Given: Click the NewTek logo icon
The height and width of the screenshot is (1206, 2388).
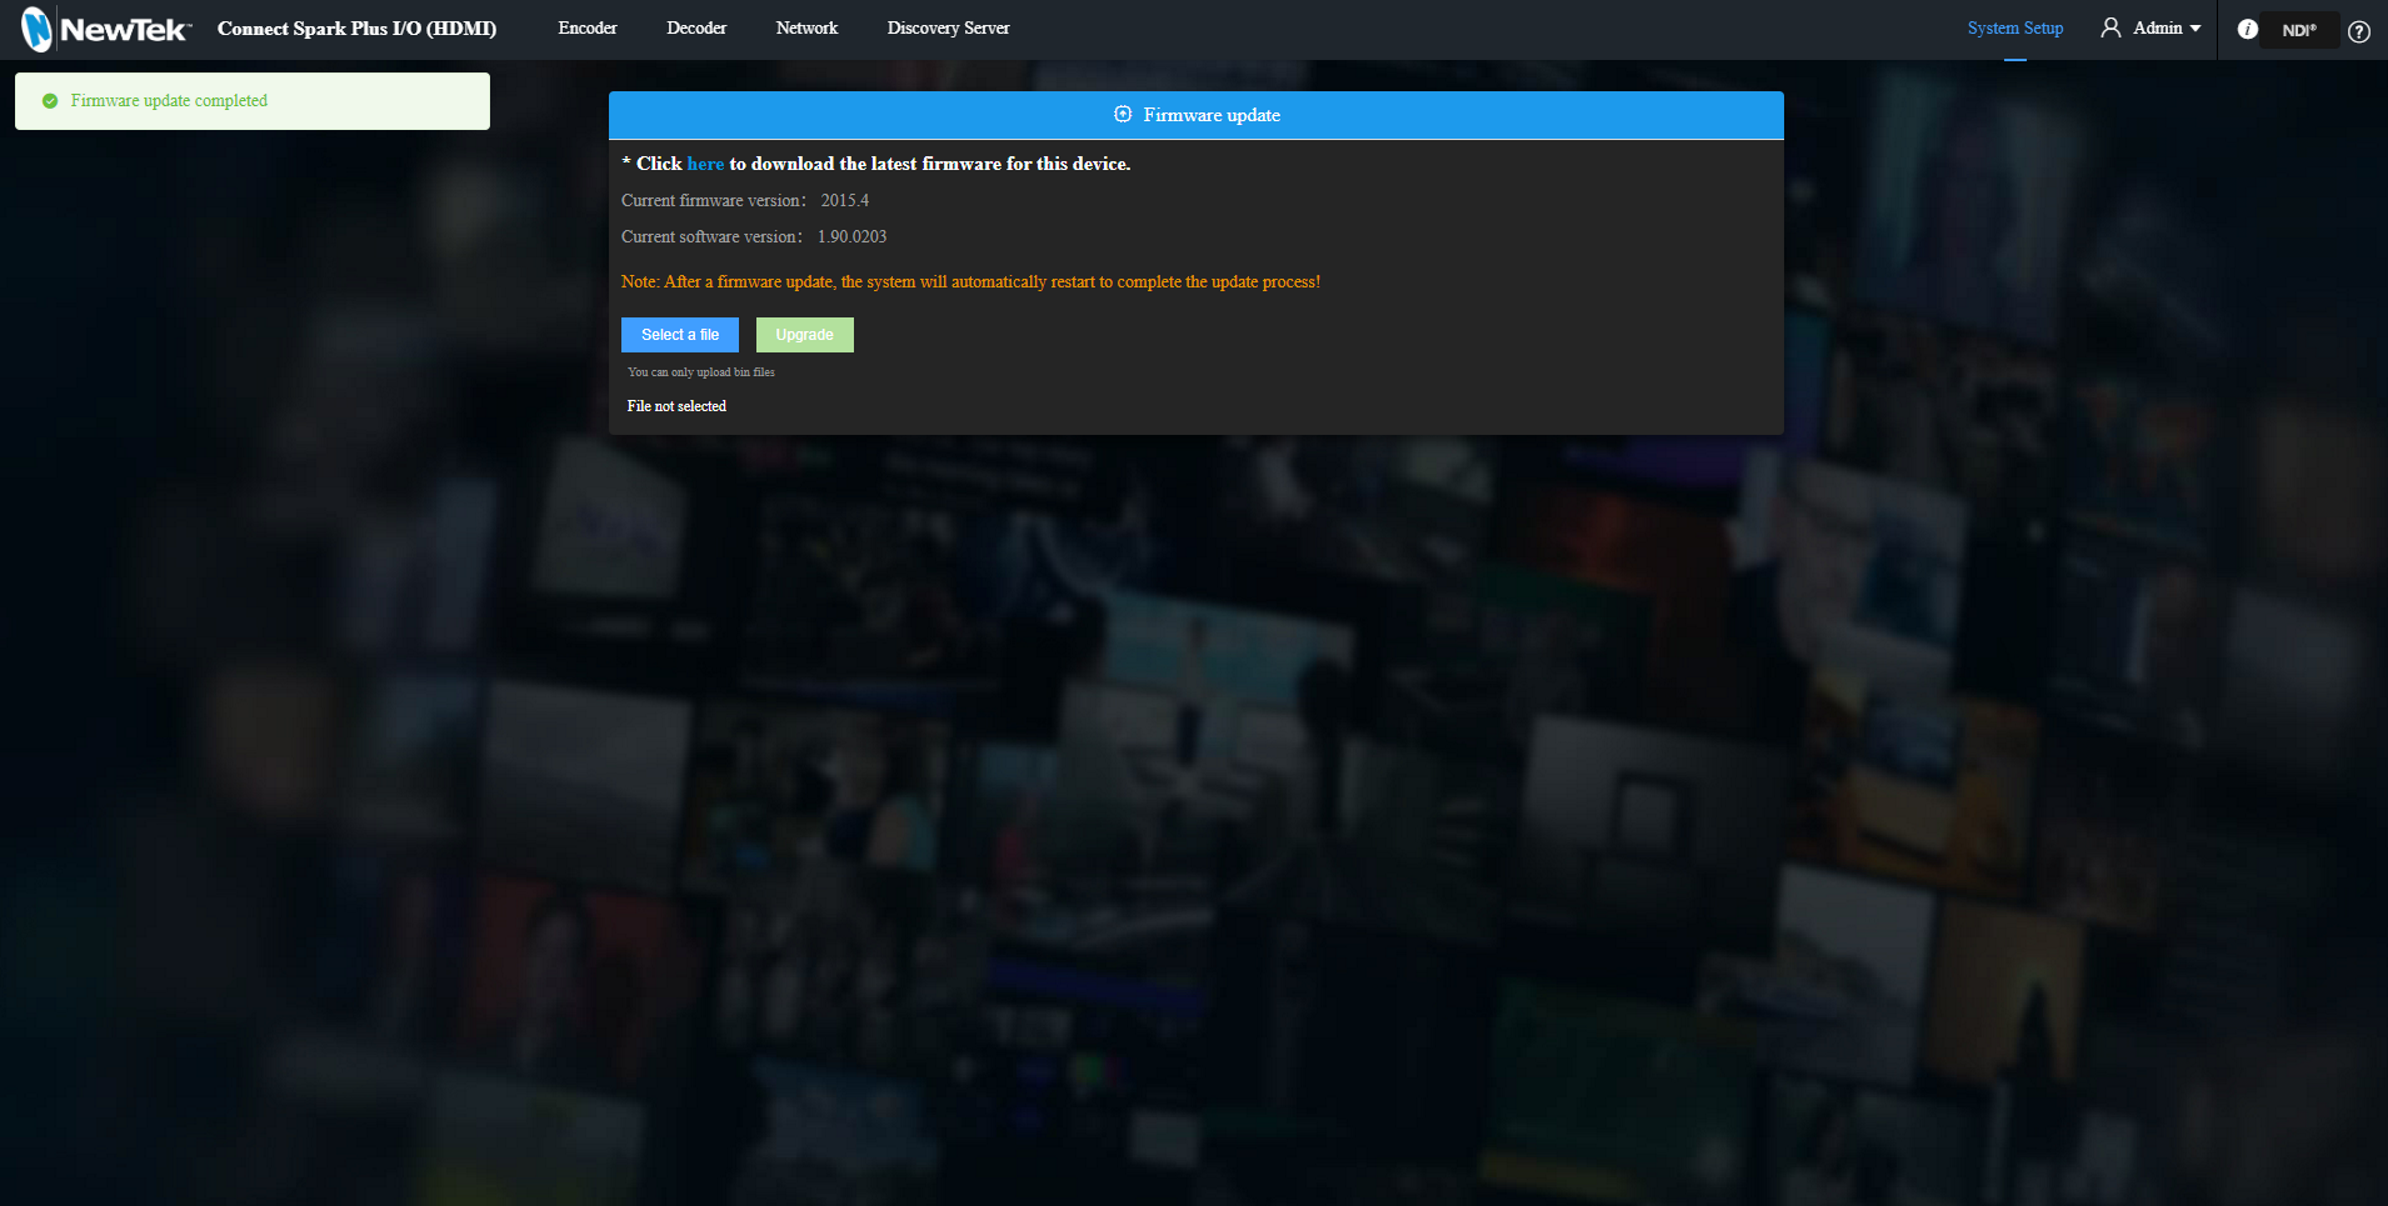Looking at the screenshot, I should (x=38, y=29).
